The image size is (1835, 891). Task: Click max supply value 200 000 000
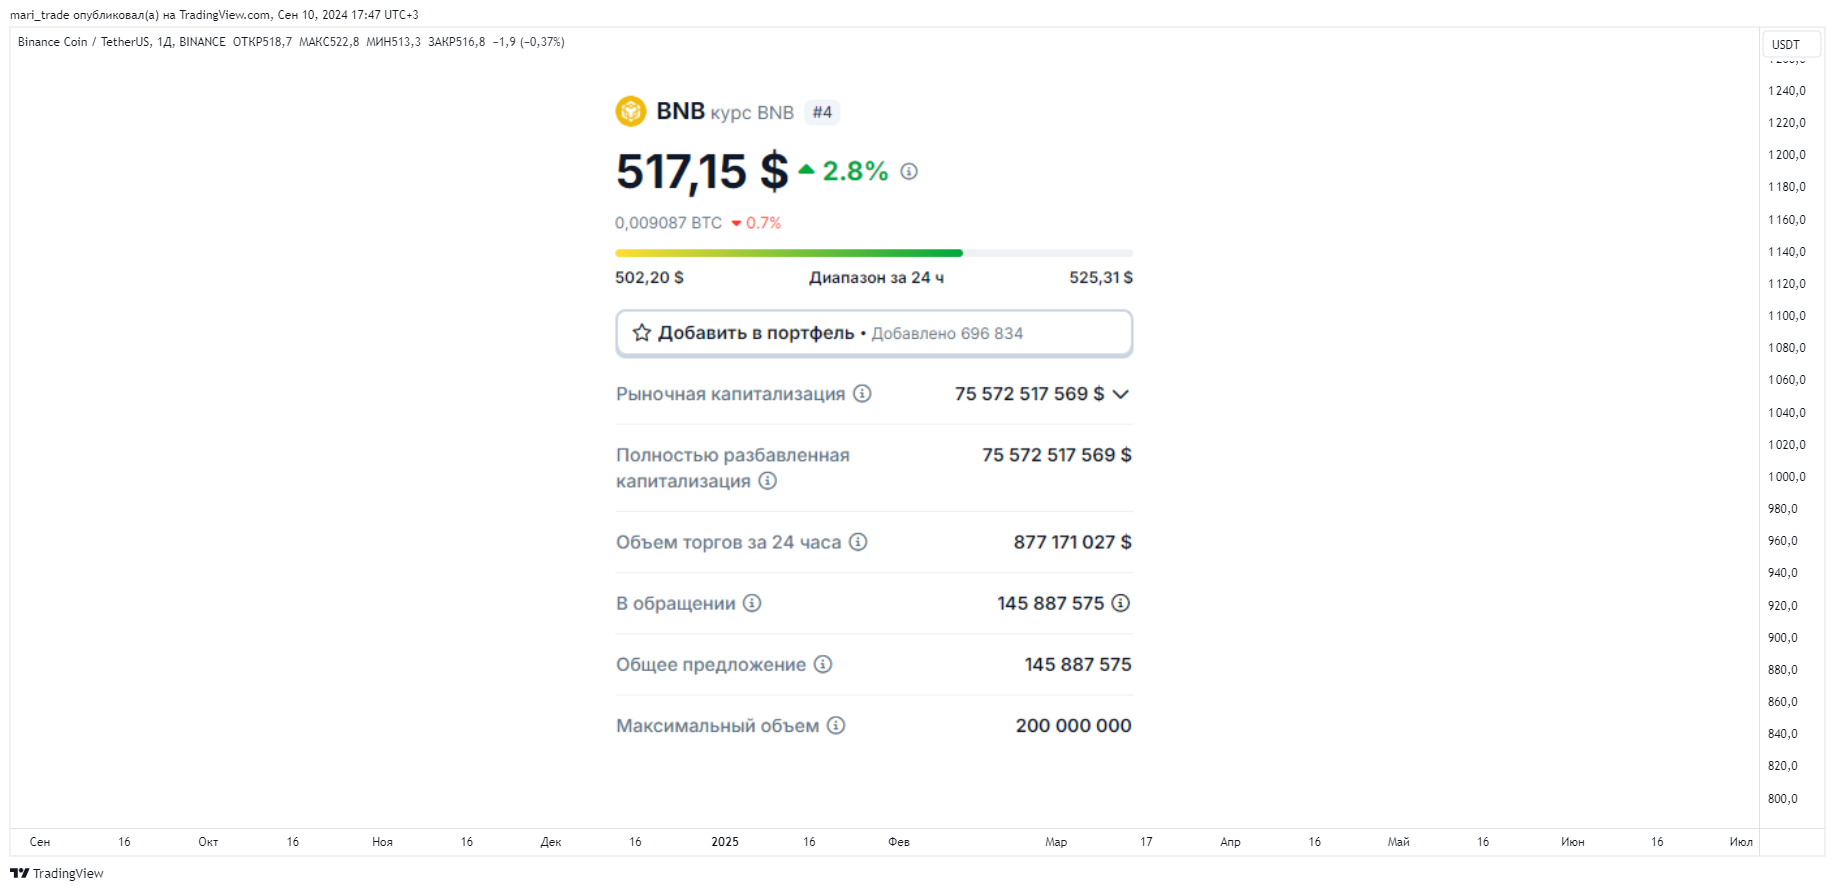tap(1074, 725)
